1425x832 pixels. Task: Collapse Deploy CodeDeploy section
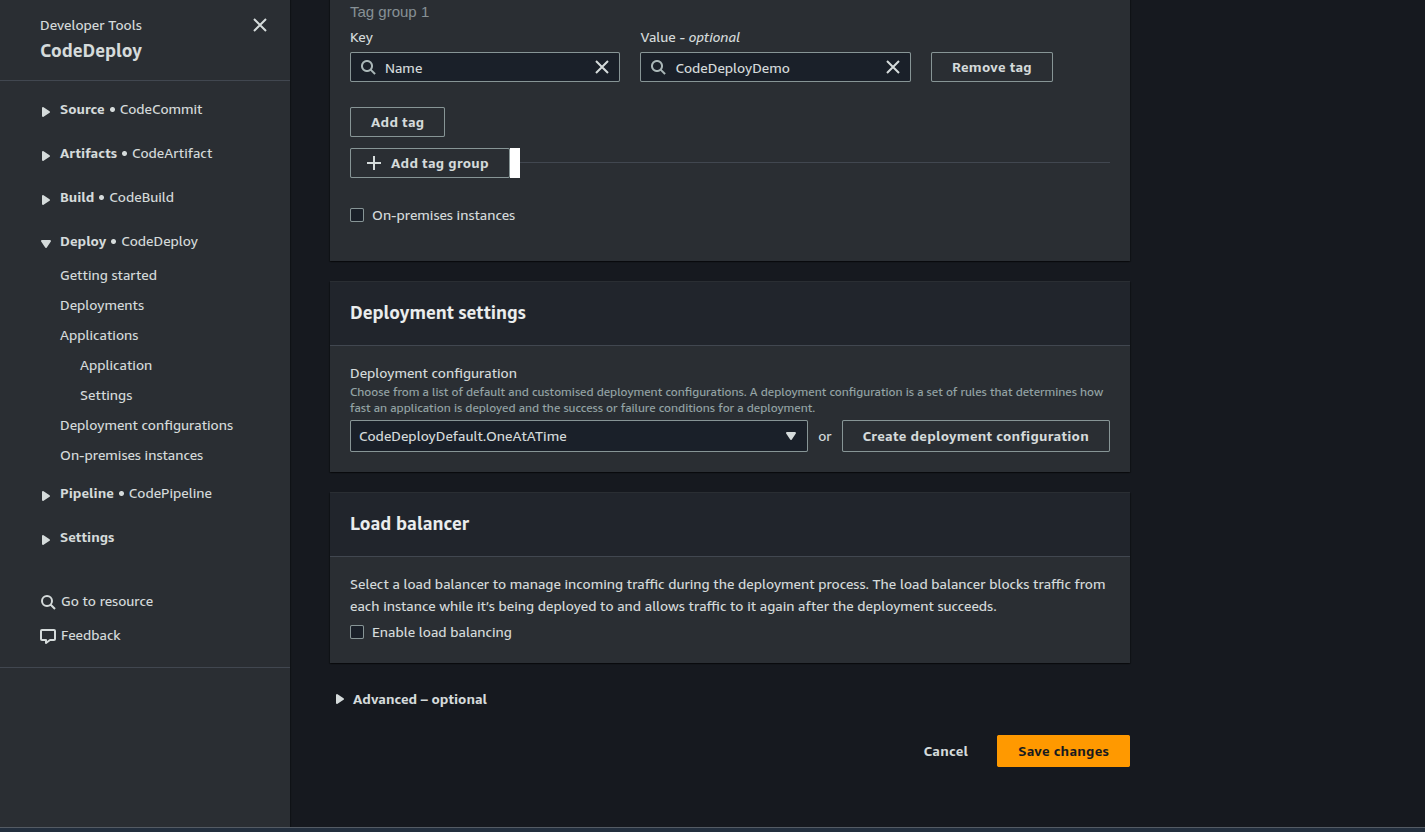pos(46,243)
